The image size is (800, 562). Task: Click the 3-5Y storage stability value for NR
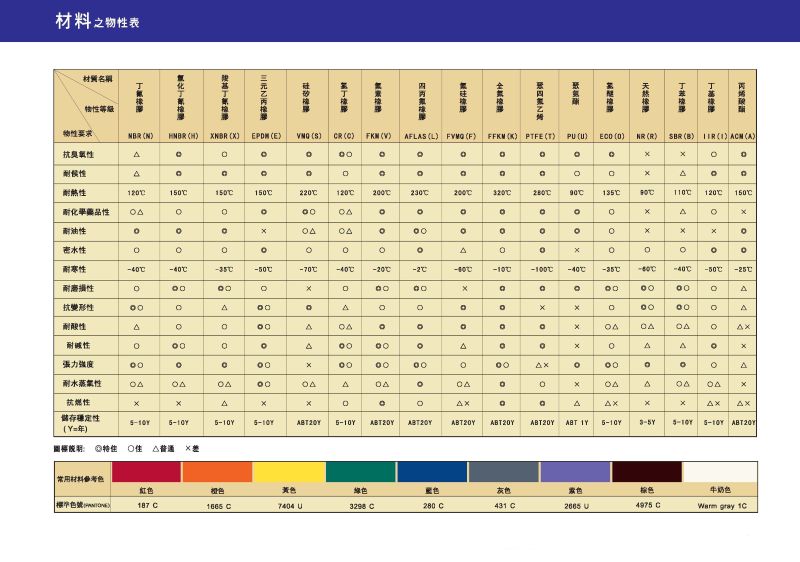coord(647,422)
